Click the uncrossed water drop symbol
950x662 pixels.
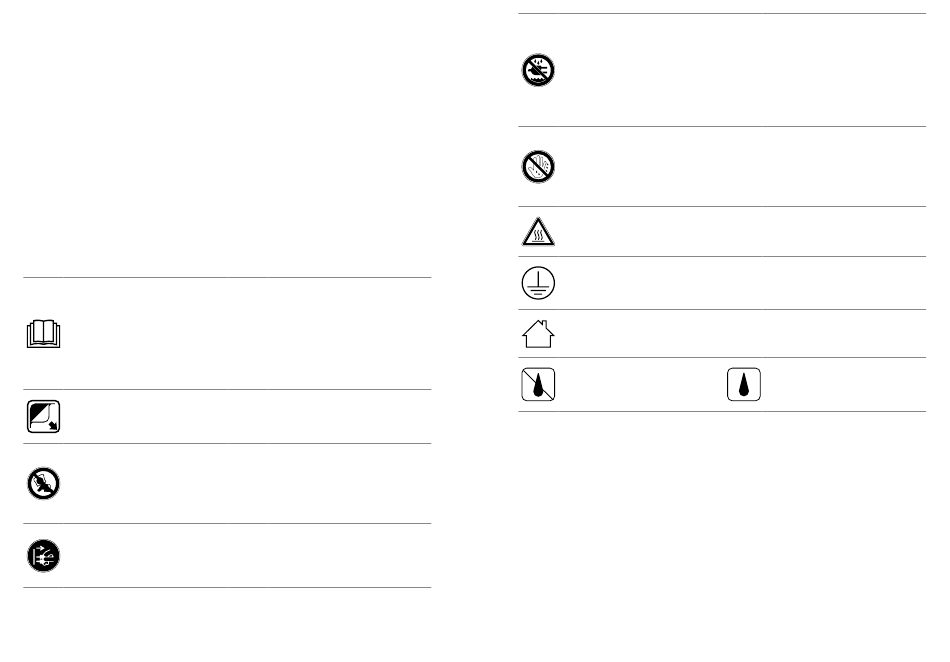pos(743,384)
